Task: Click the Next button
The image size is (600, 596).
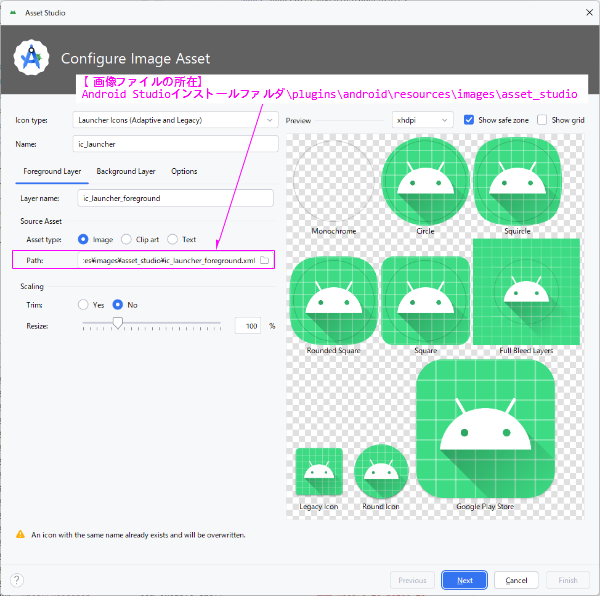Action: pos(465,580)
